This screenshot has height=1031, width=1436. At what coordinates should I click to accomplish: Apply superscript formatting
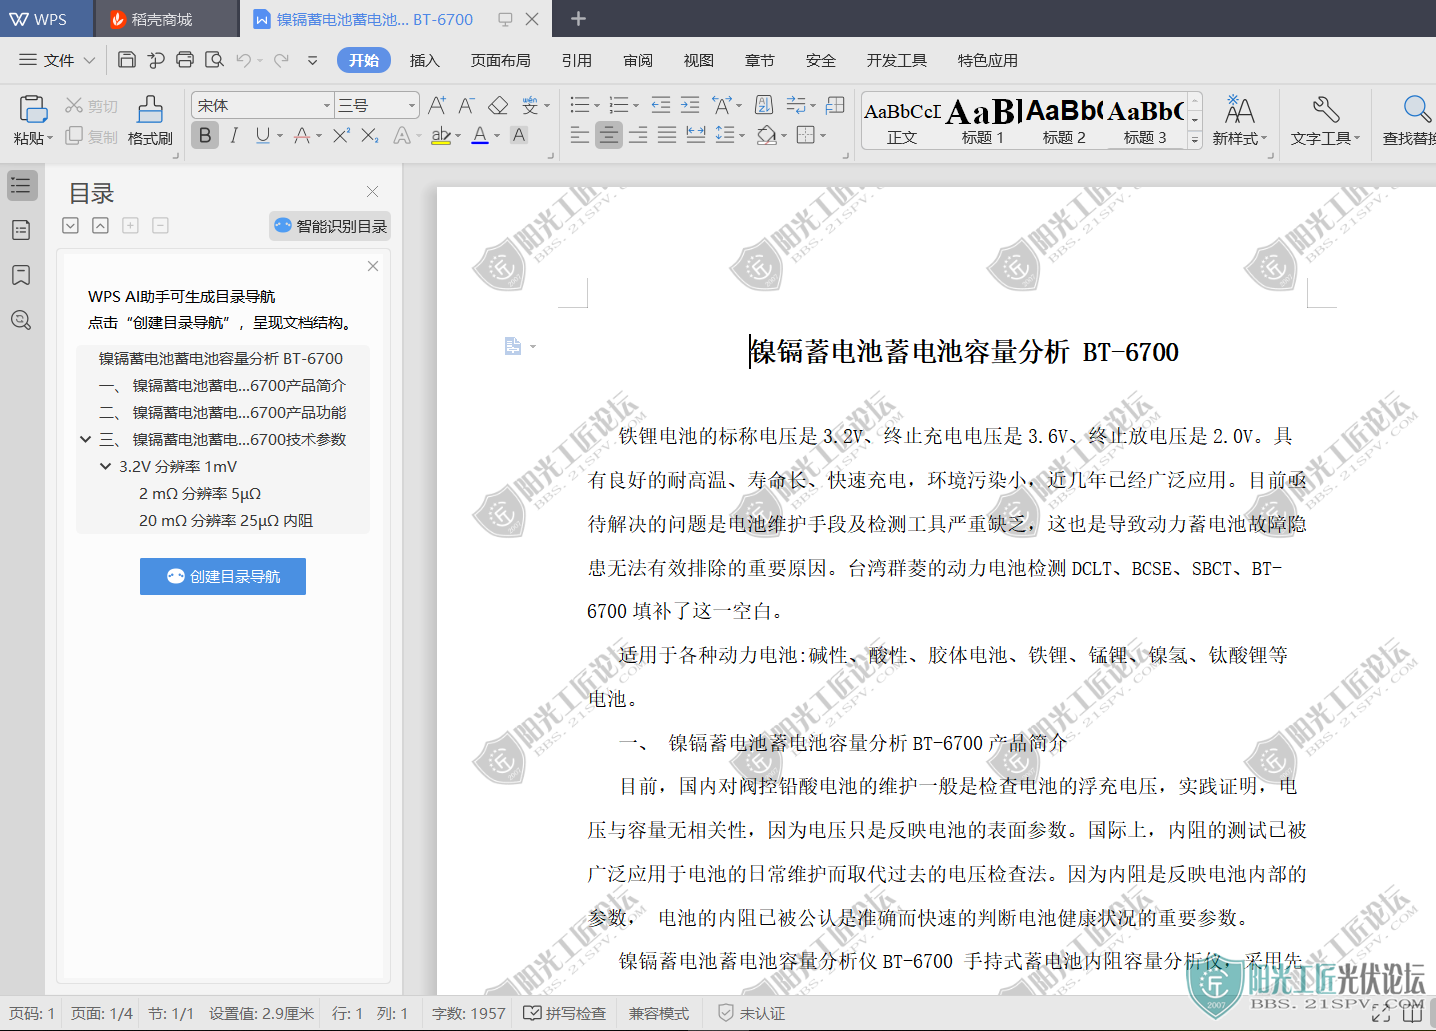(x=342, y=135)
